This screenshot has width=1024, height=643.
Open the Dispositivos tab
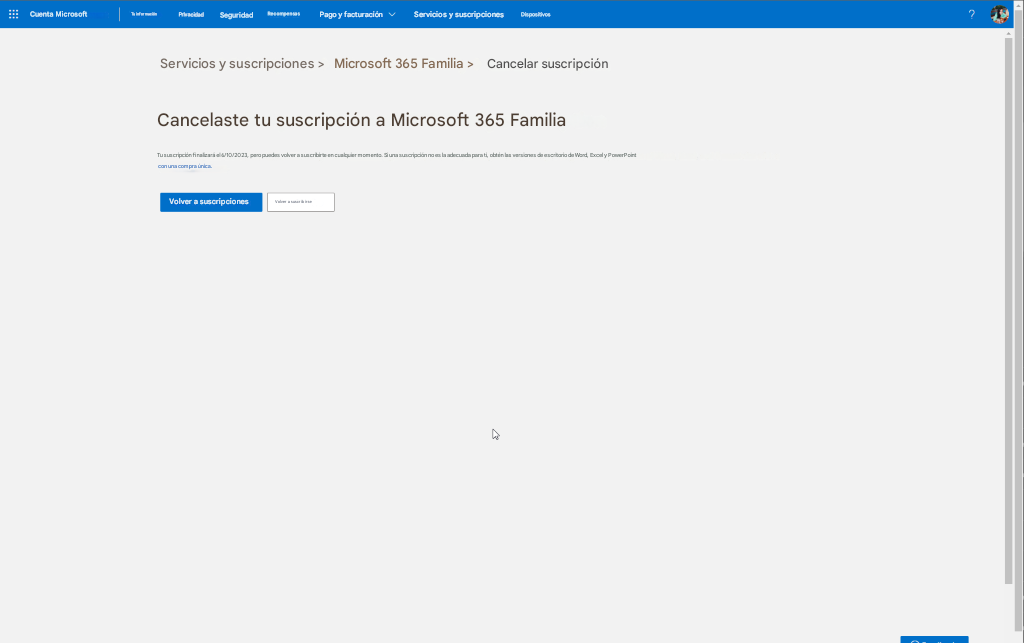pos(536,14)
